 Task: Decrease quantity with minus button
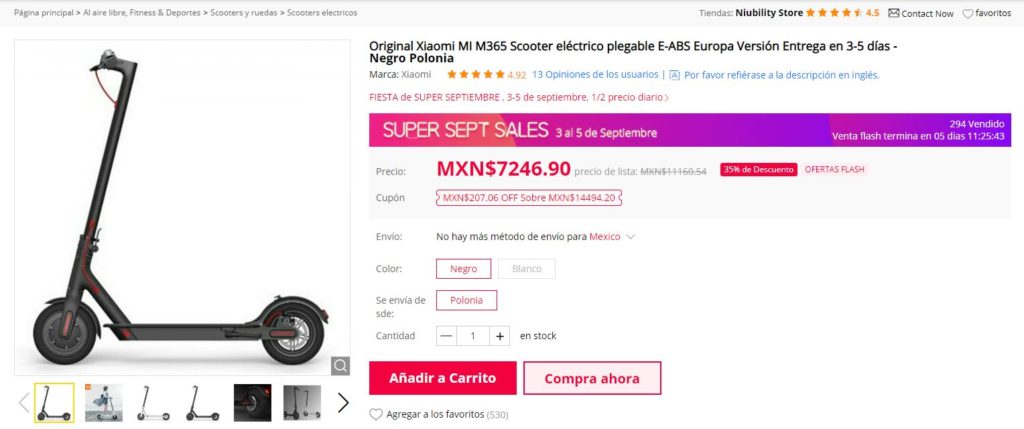coord(446,336)
